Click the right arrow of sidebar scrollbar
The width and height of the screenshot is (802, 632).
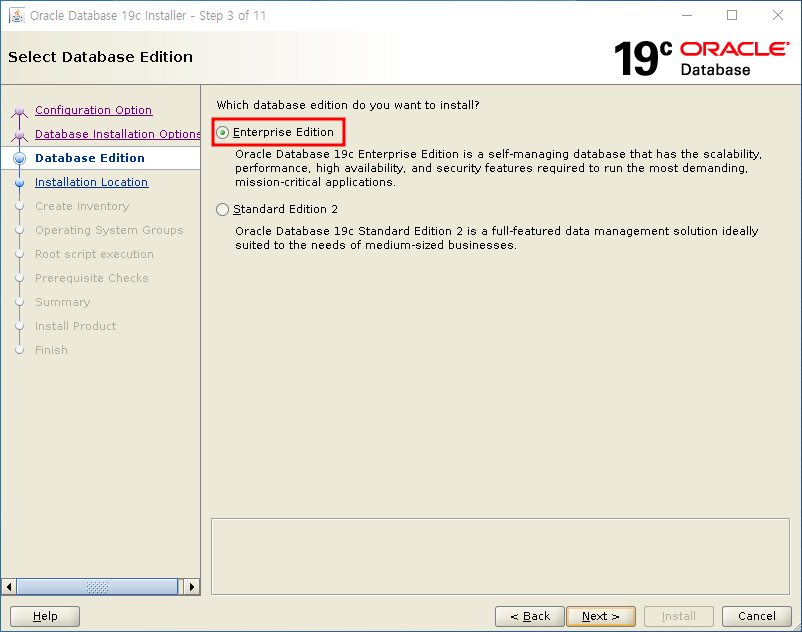192,586
